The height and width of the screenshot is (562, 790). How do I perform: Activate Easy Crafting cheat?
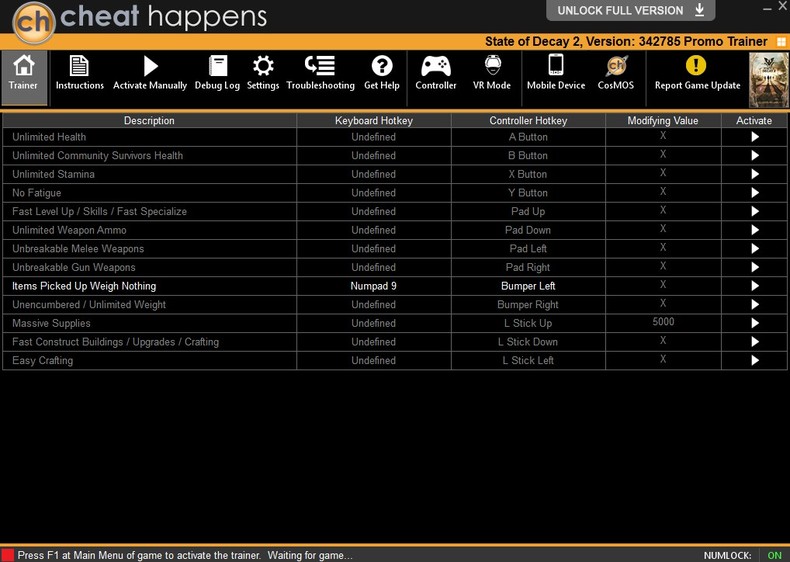click(754, 361)
